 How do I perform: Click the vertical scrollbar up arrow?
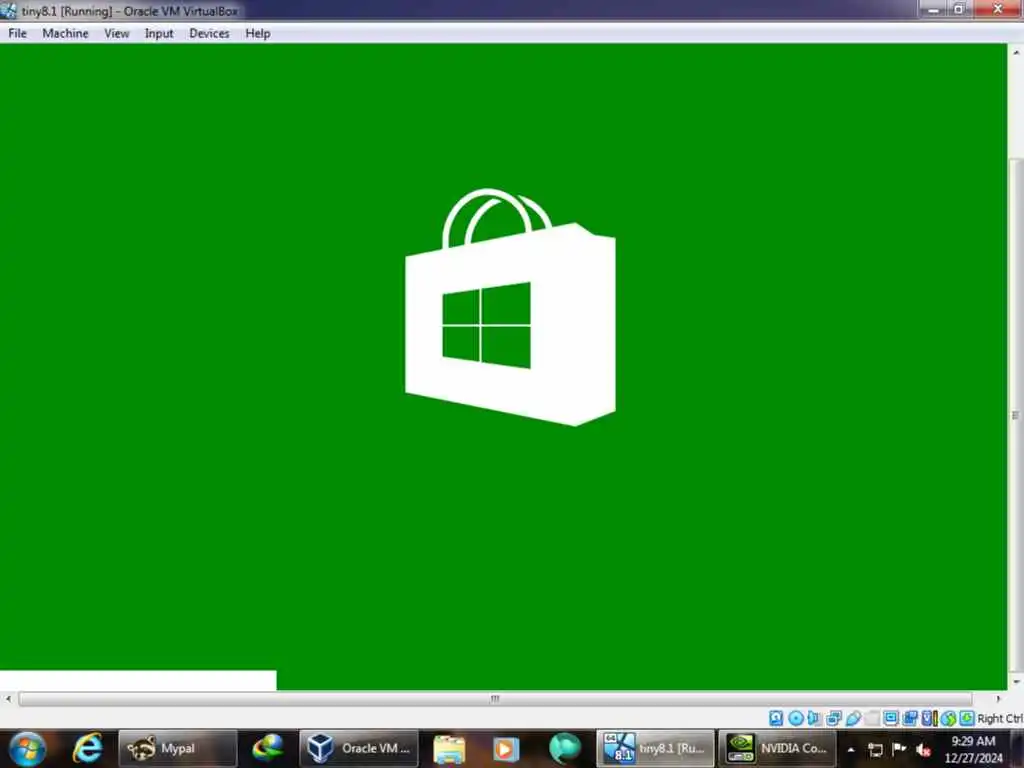1016,52
